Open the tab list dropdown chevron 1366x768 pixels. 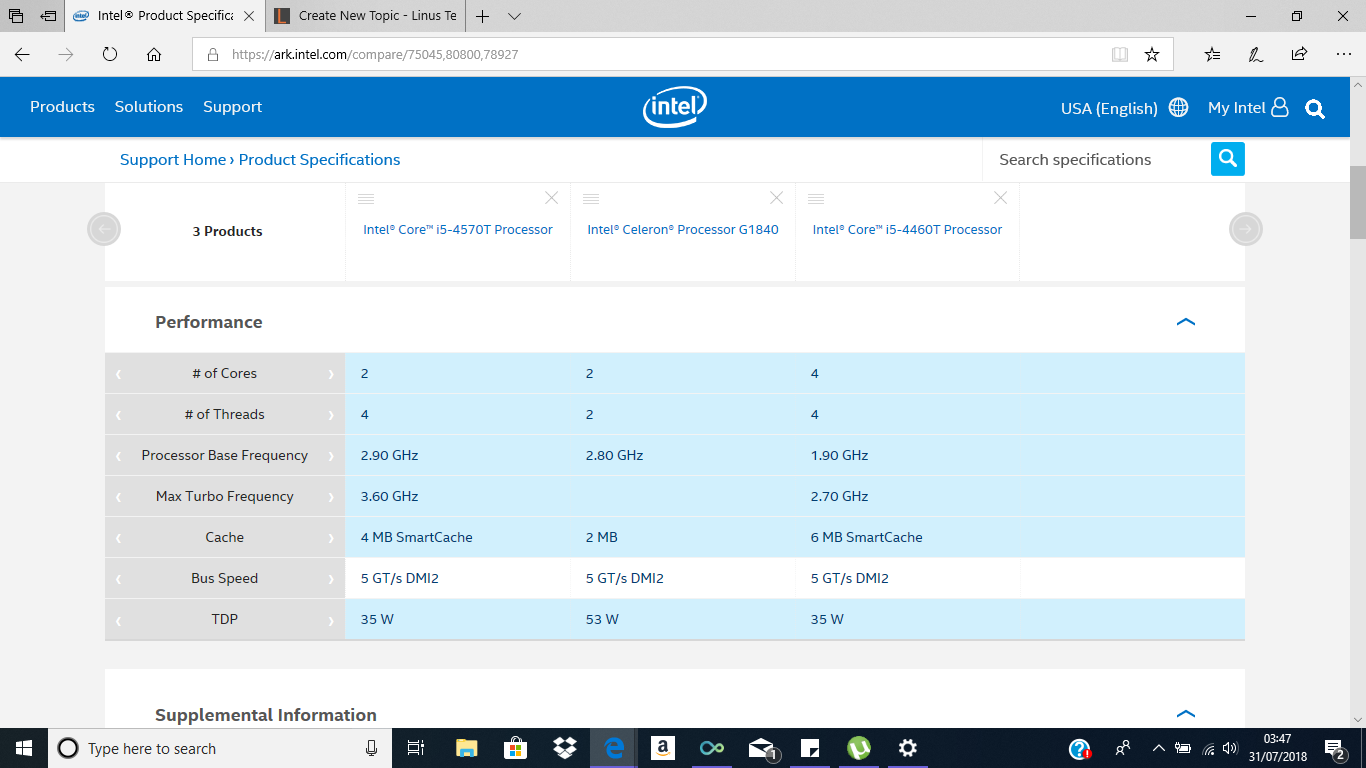[514, 16]
